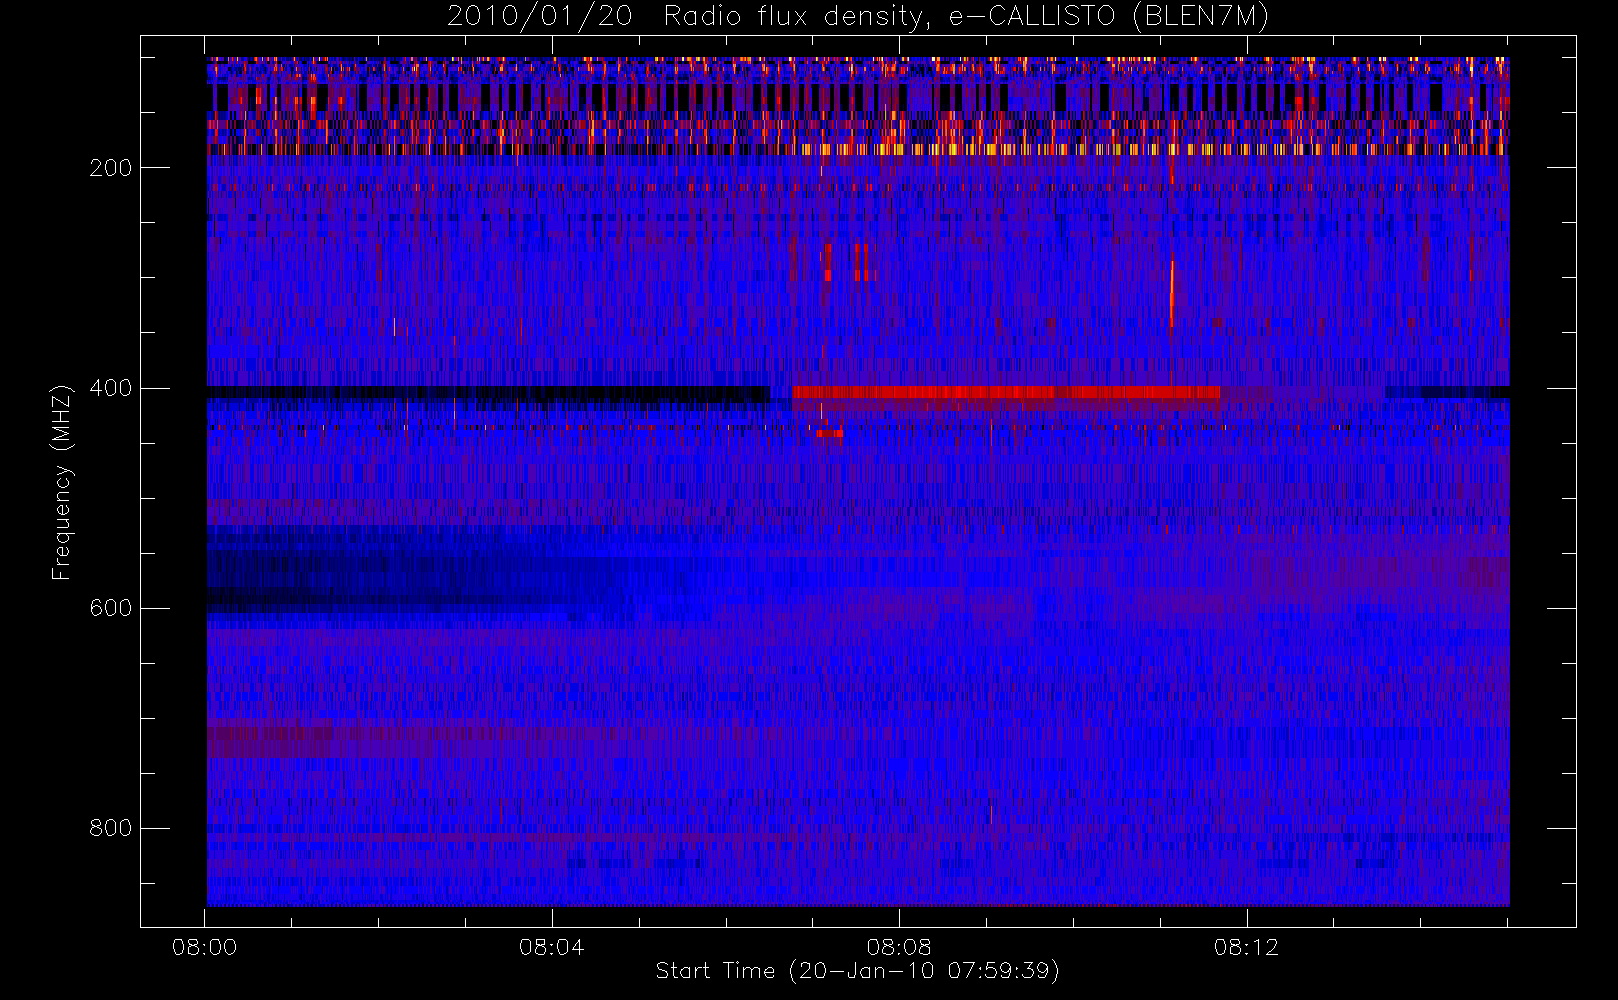The image size is (1618, 1000).
Task: Click the '08:00' time tick label
Action: (x=204, y=947)
